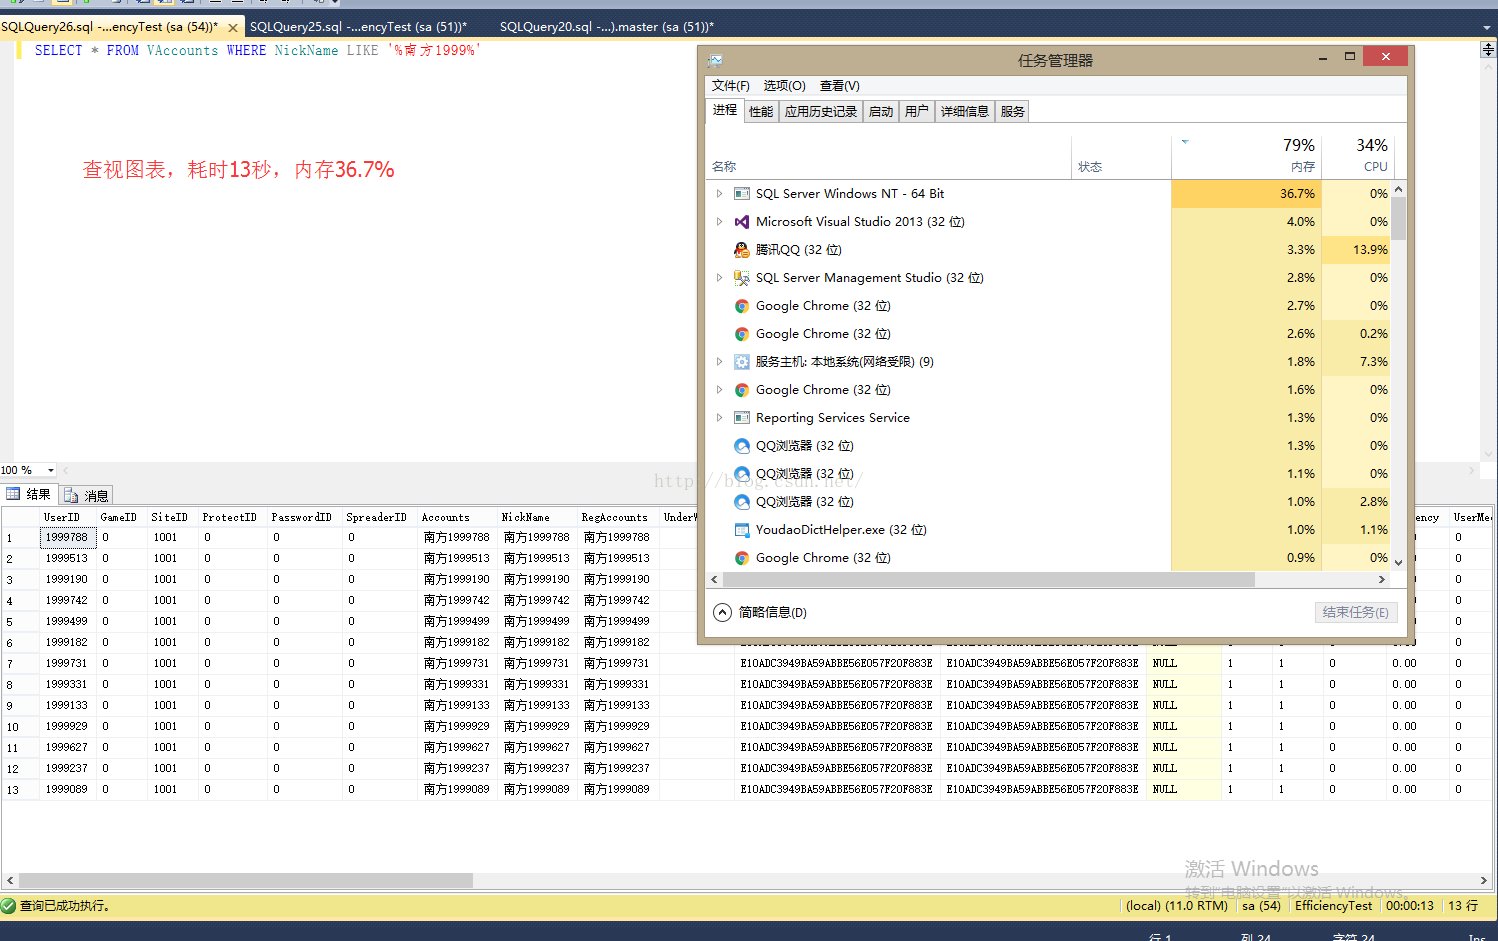Click the service host gear icon
The image size is (1498, 941).
742,362
